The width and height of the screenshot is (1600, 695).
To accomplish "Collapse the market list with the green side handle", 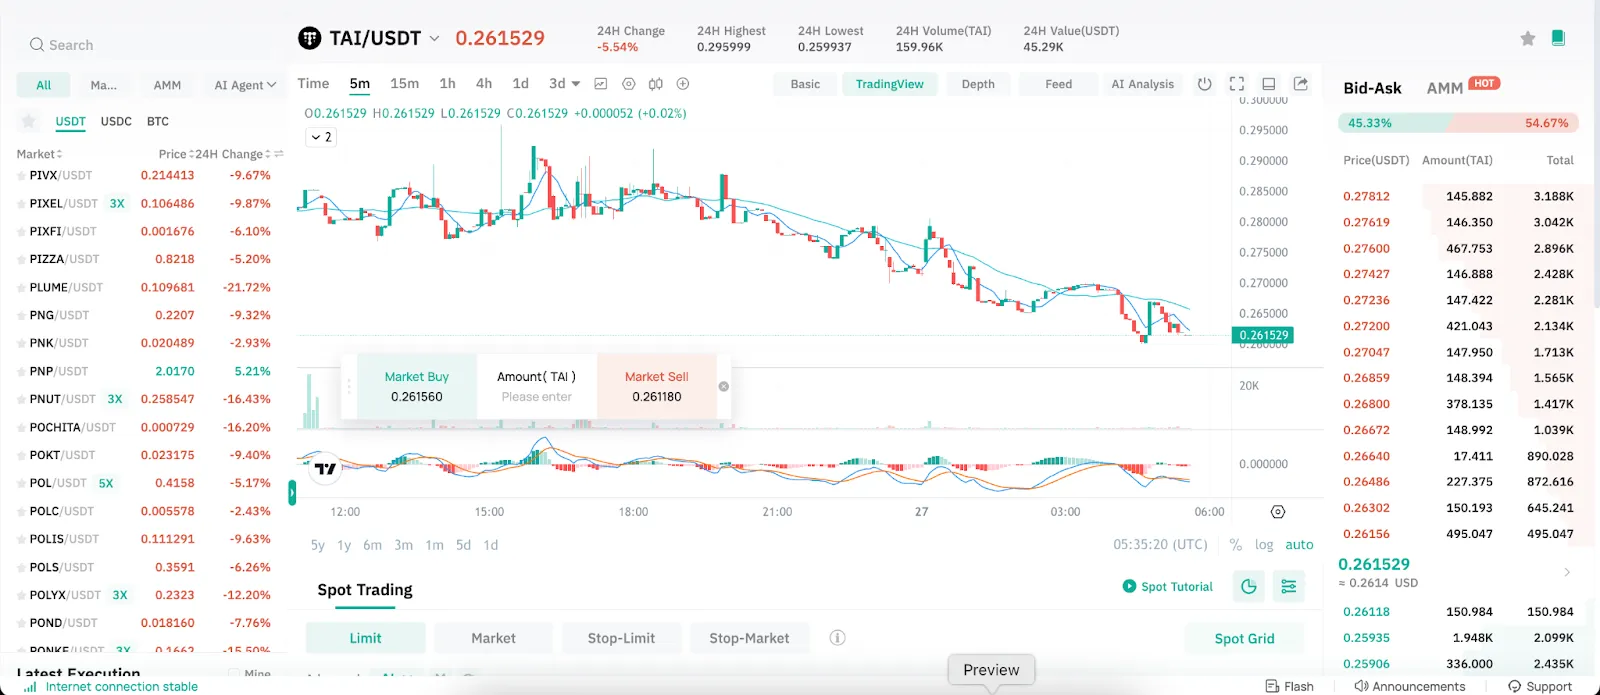I will [x=292, y=492].
